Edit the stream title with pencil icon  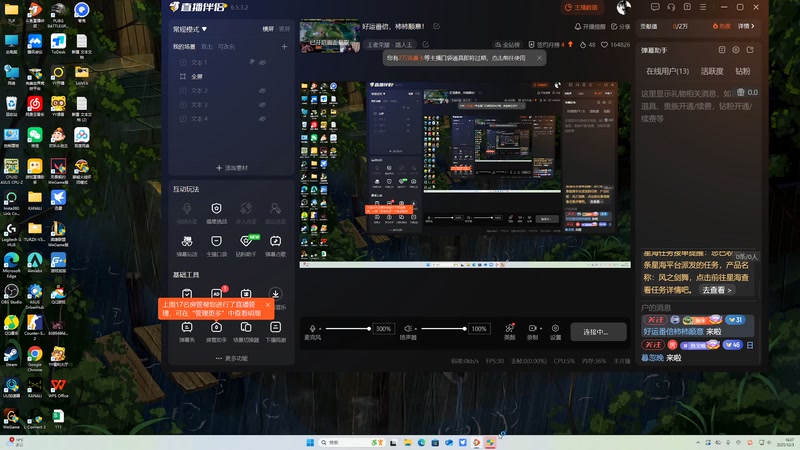(437, 26)
